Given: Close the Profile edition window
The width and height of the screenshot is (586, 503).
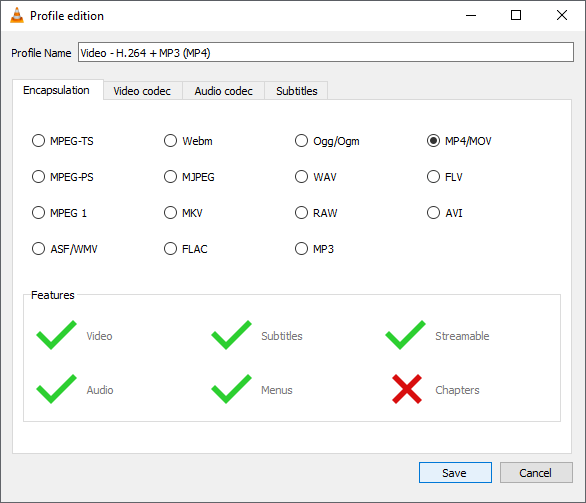Looking at the screenshot, I should (x=562, y=15).
